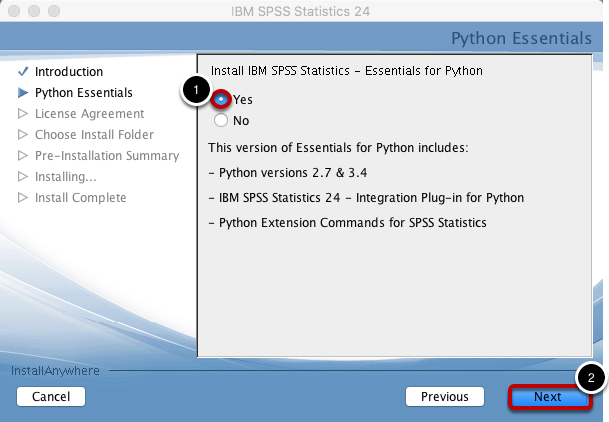
Task: Click the License Agreement step label
Action: [x=89, y=113]
